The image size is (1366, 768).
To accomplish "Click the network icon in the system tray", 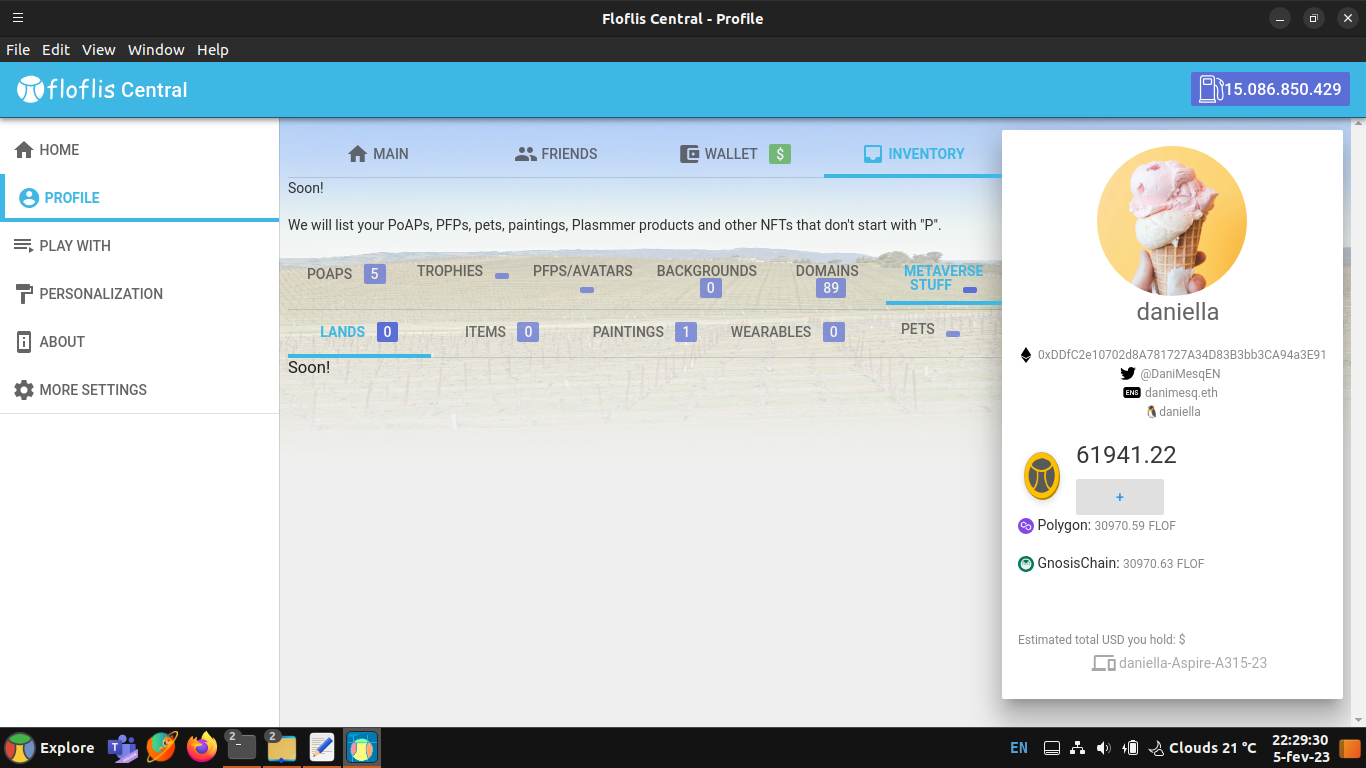I will 1078,748.
